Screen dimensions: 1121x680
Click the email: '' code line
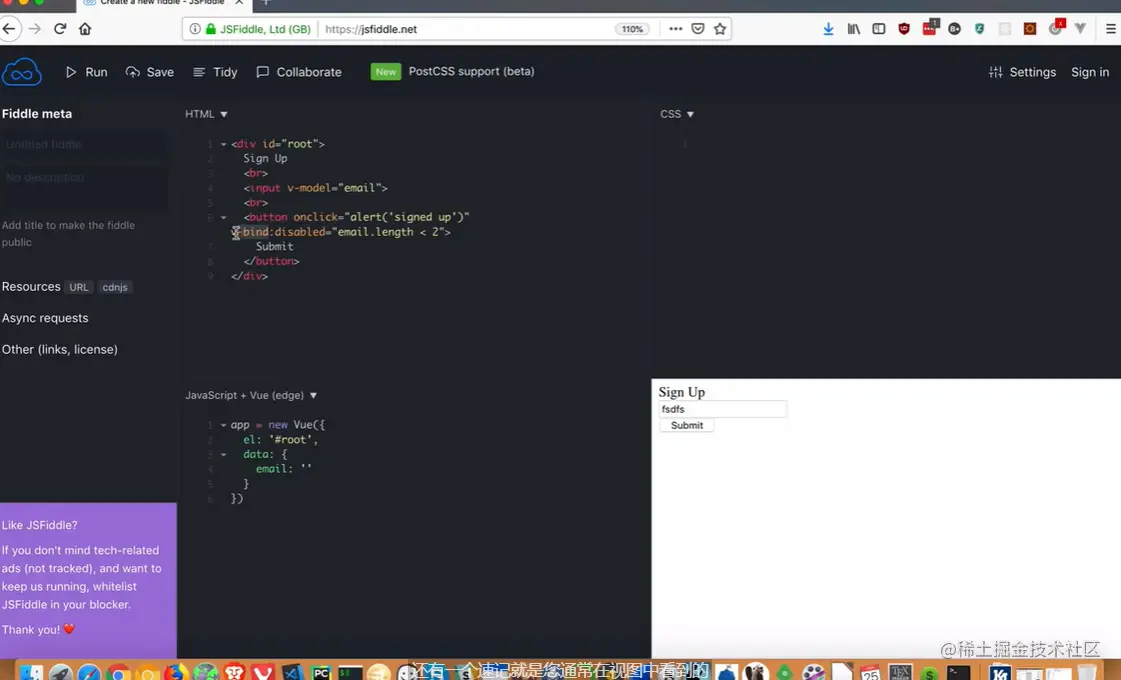pyautogui.click(x=284, y=469)
